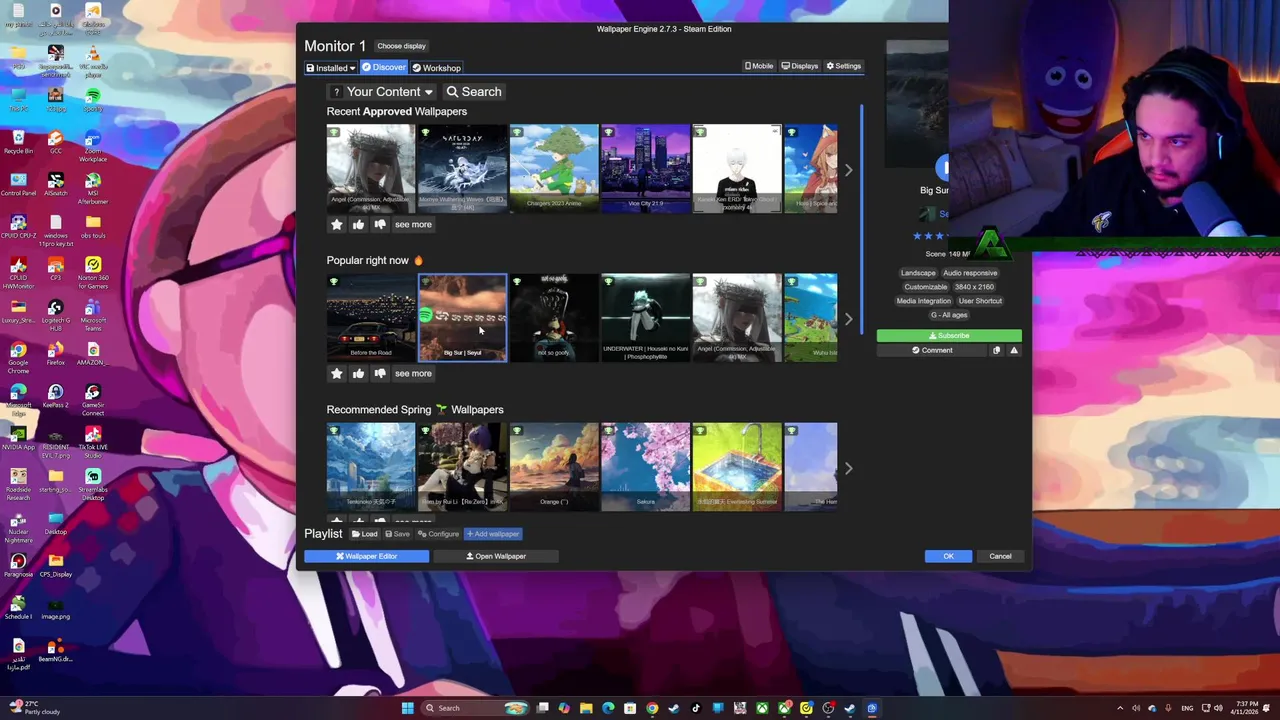Select the UNDERWATER Houseki no Kuni wallpaper
Image resolution: width=1280 pixels, height=720 pixels.
tap(645, 317)
